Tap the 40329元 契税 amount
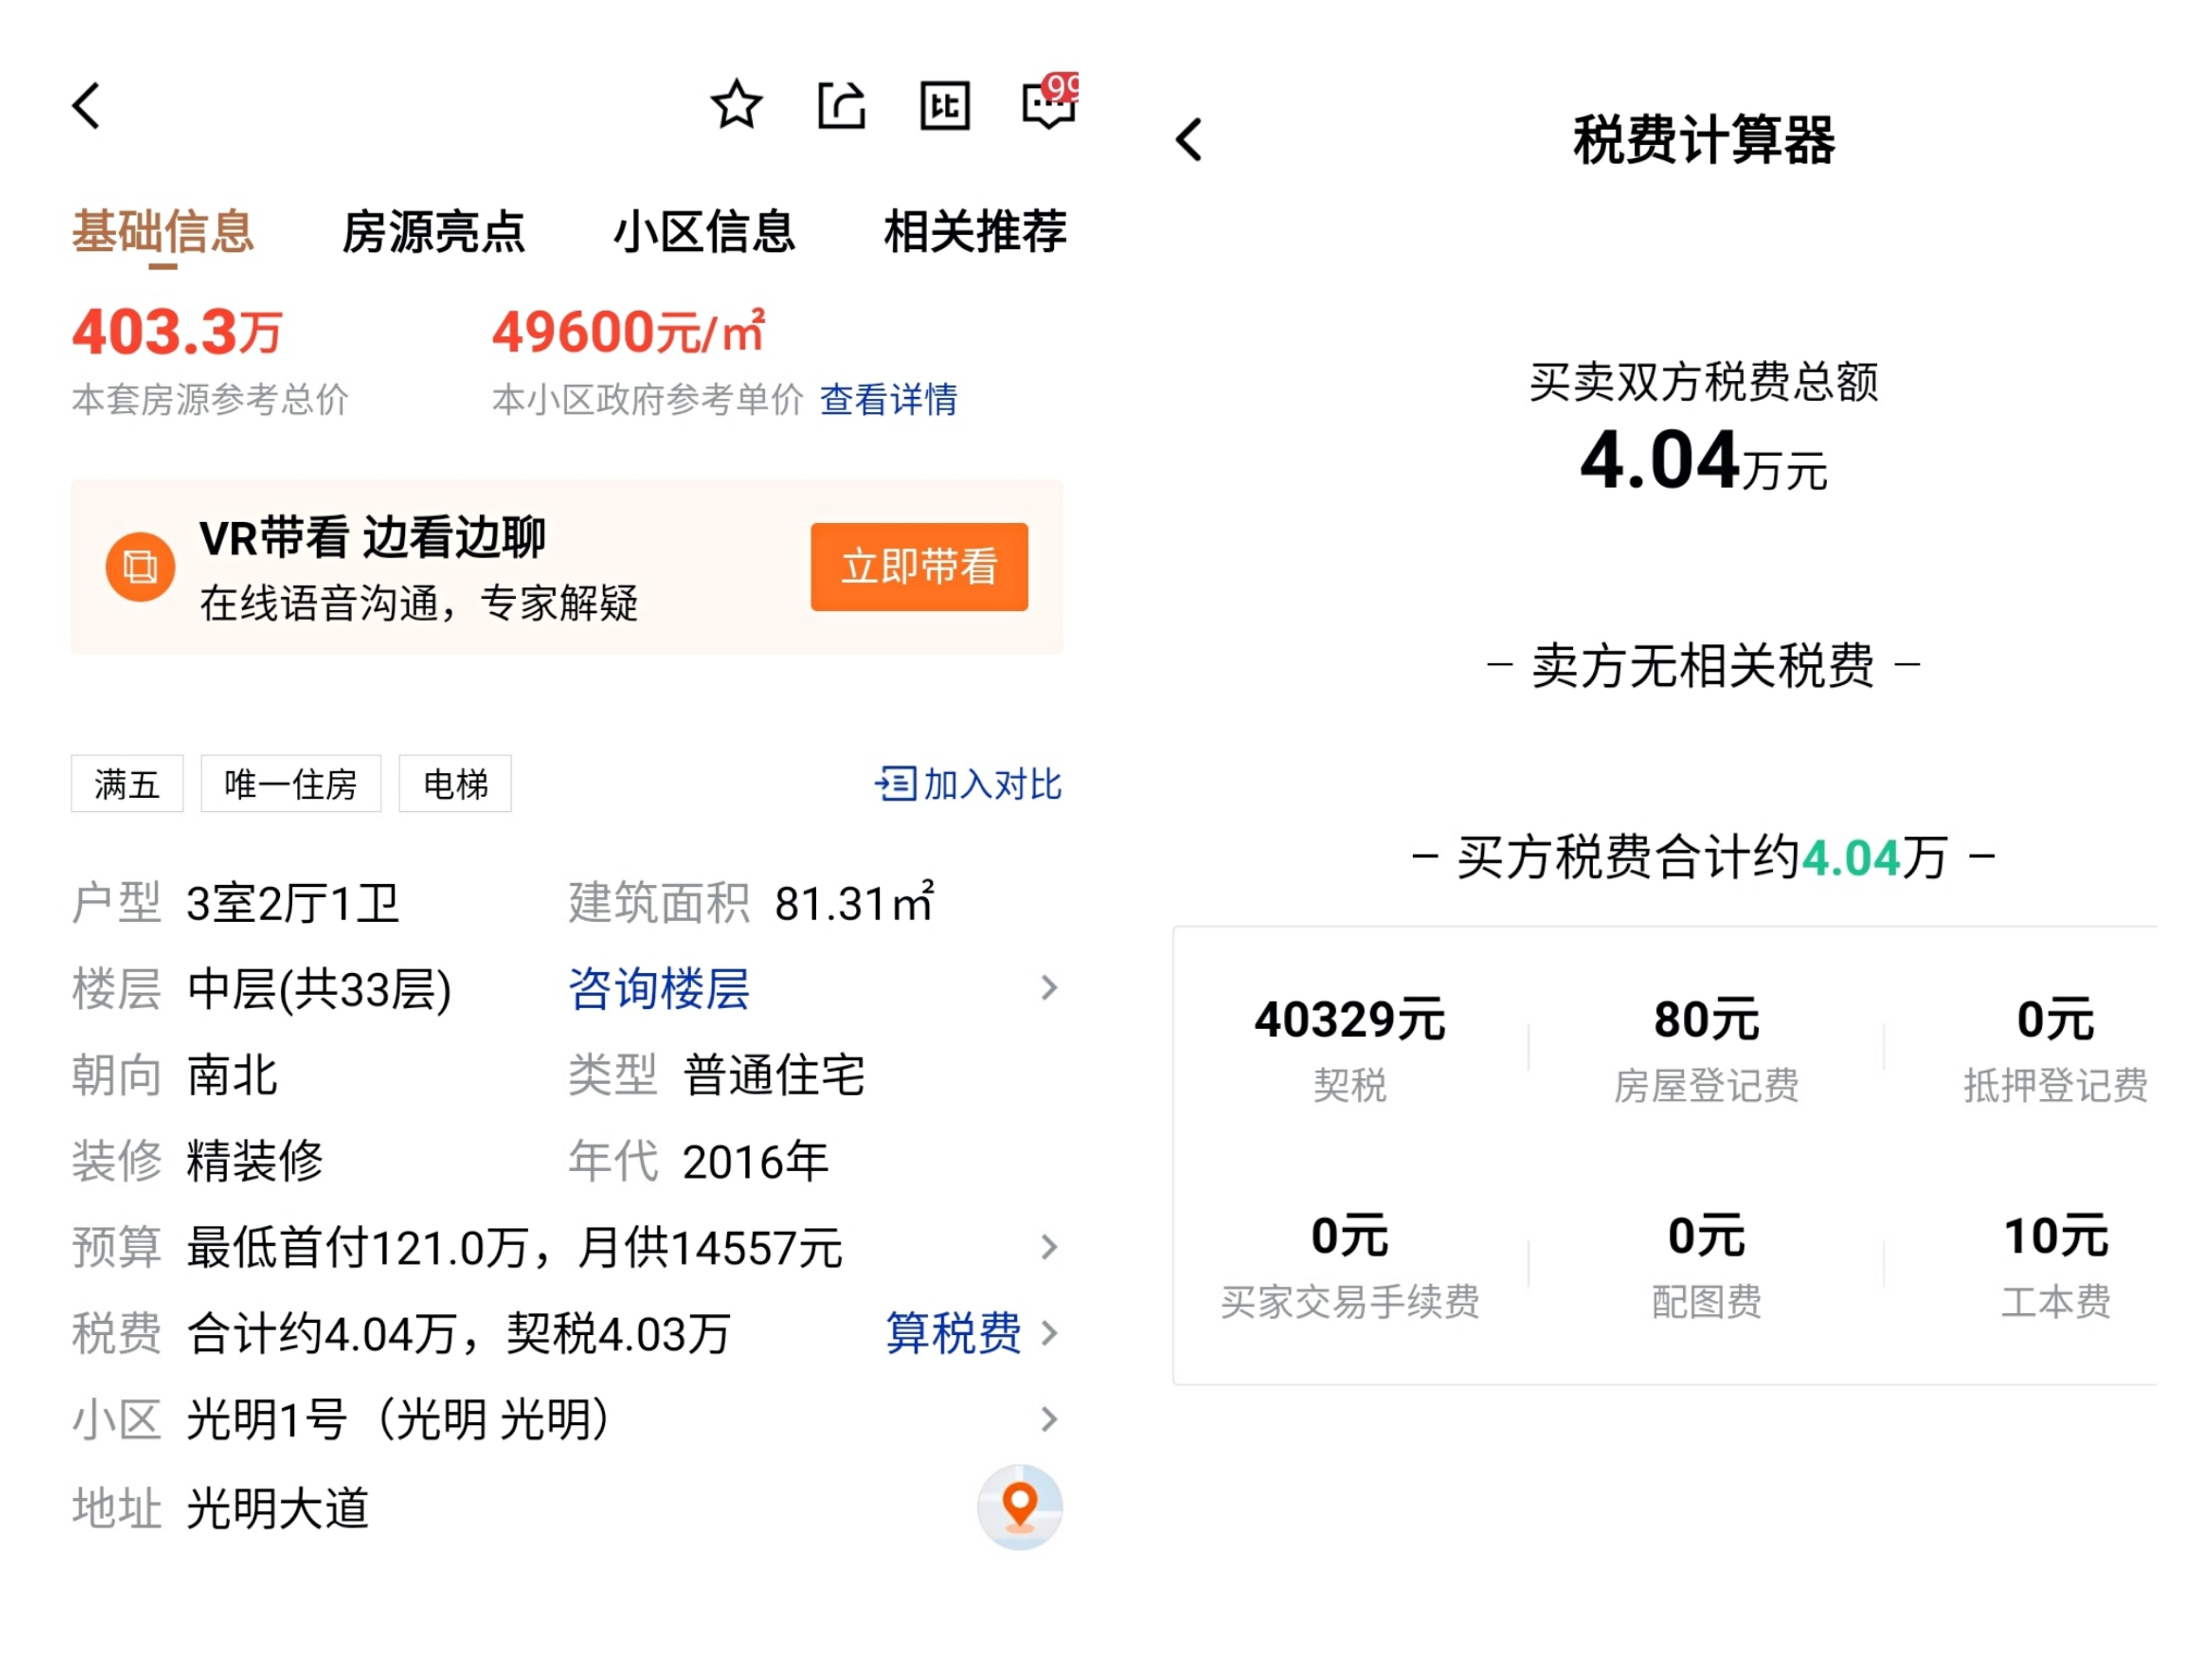Screen dimensions: 2212x1659 [1349, 1019]
